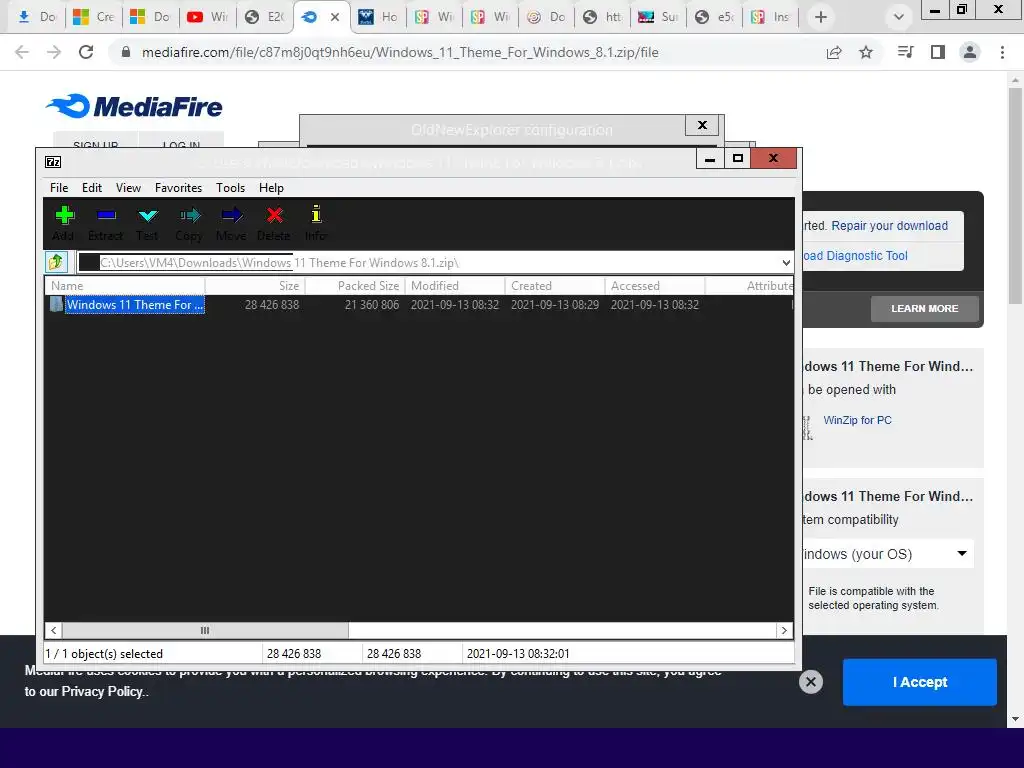Open the media control icon in Chrome toolbar
The width and height of the screenshot is (1024, 768).
coord(906,52)
